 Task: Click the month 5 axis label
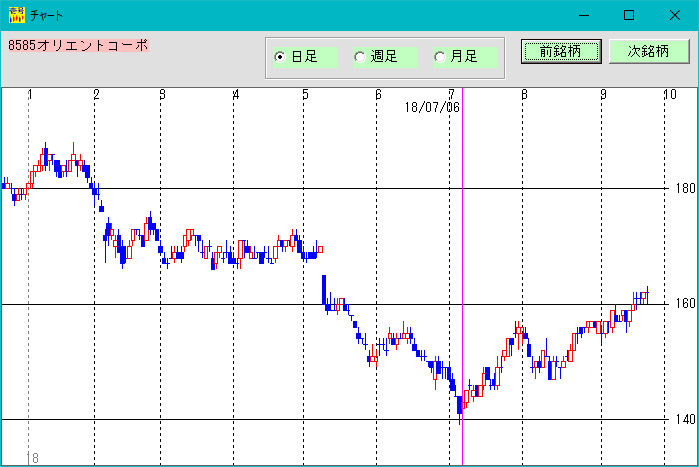[x=305, y=94]
